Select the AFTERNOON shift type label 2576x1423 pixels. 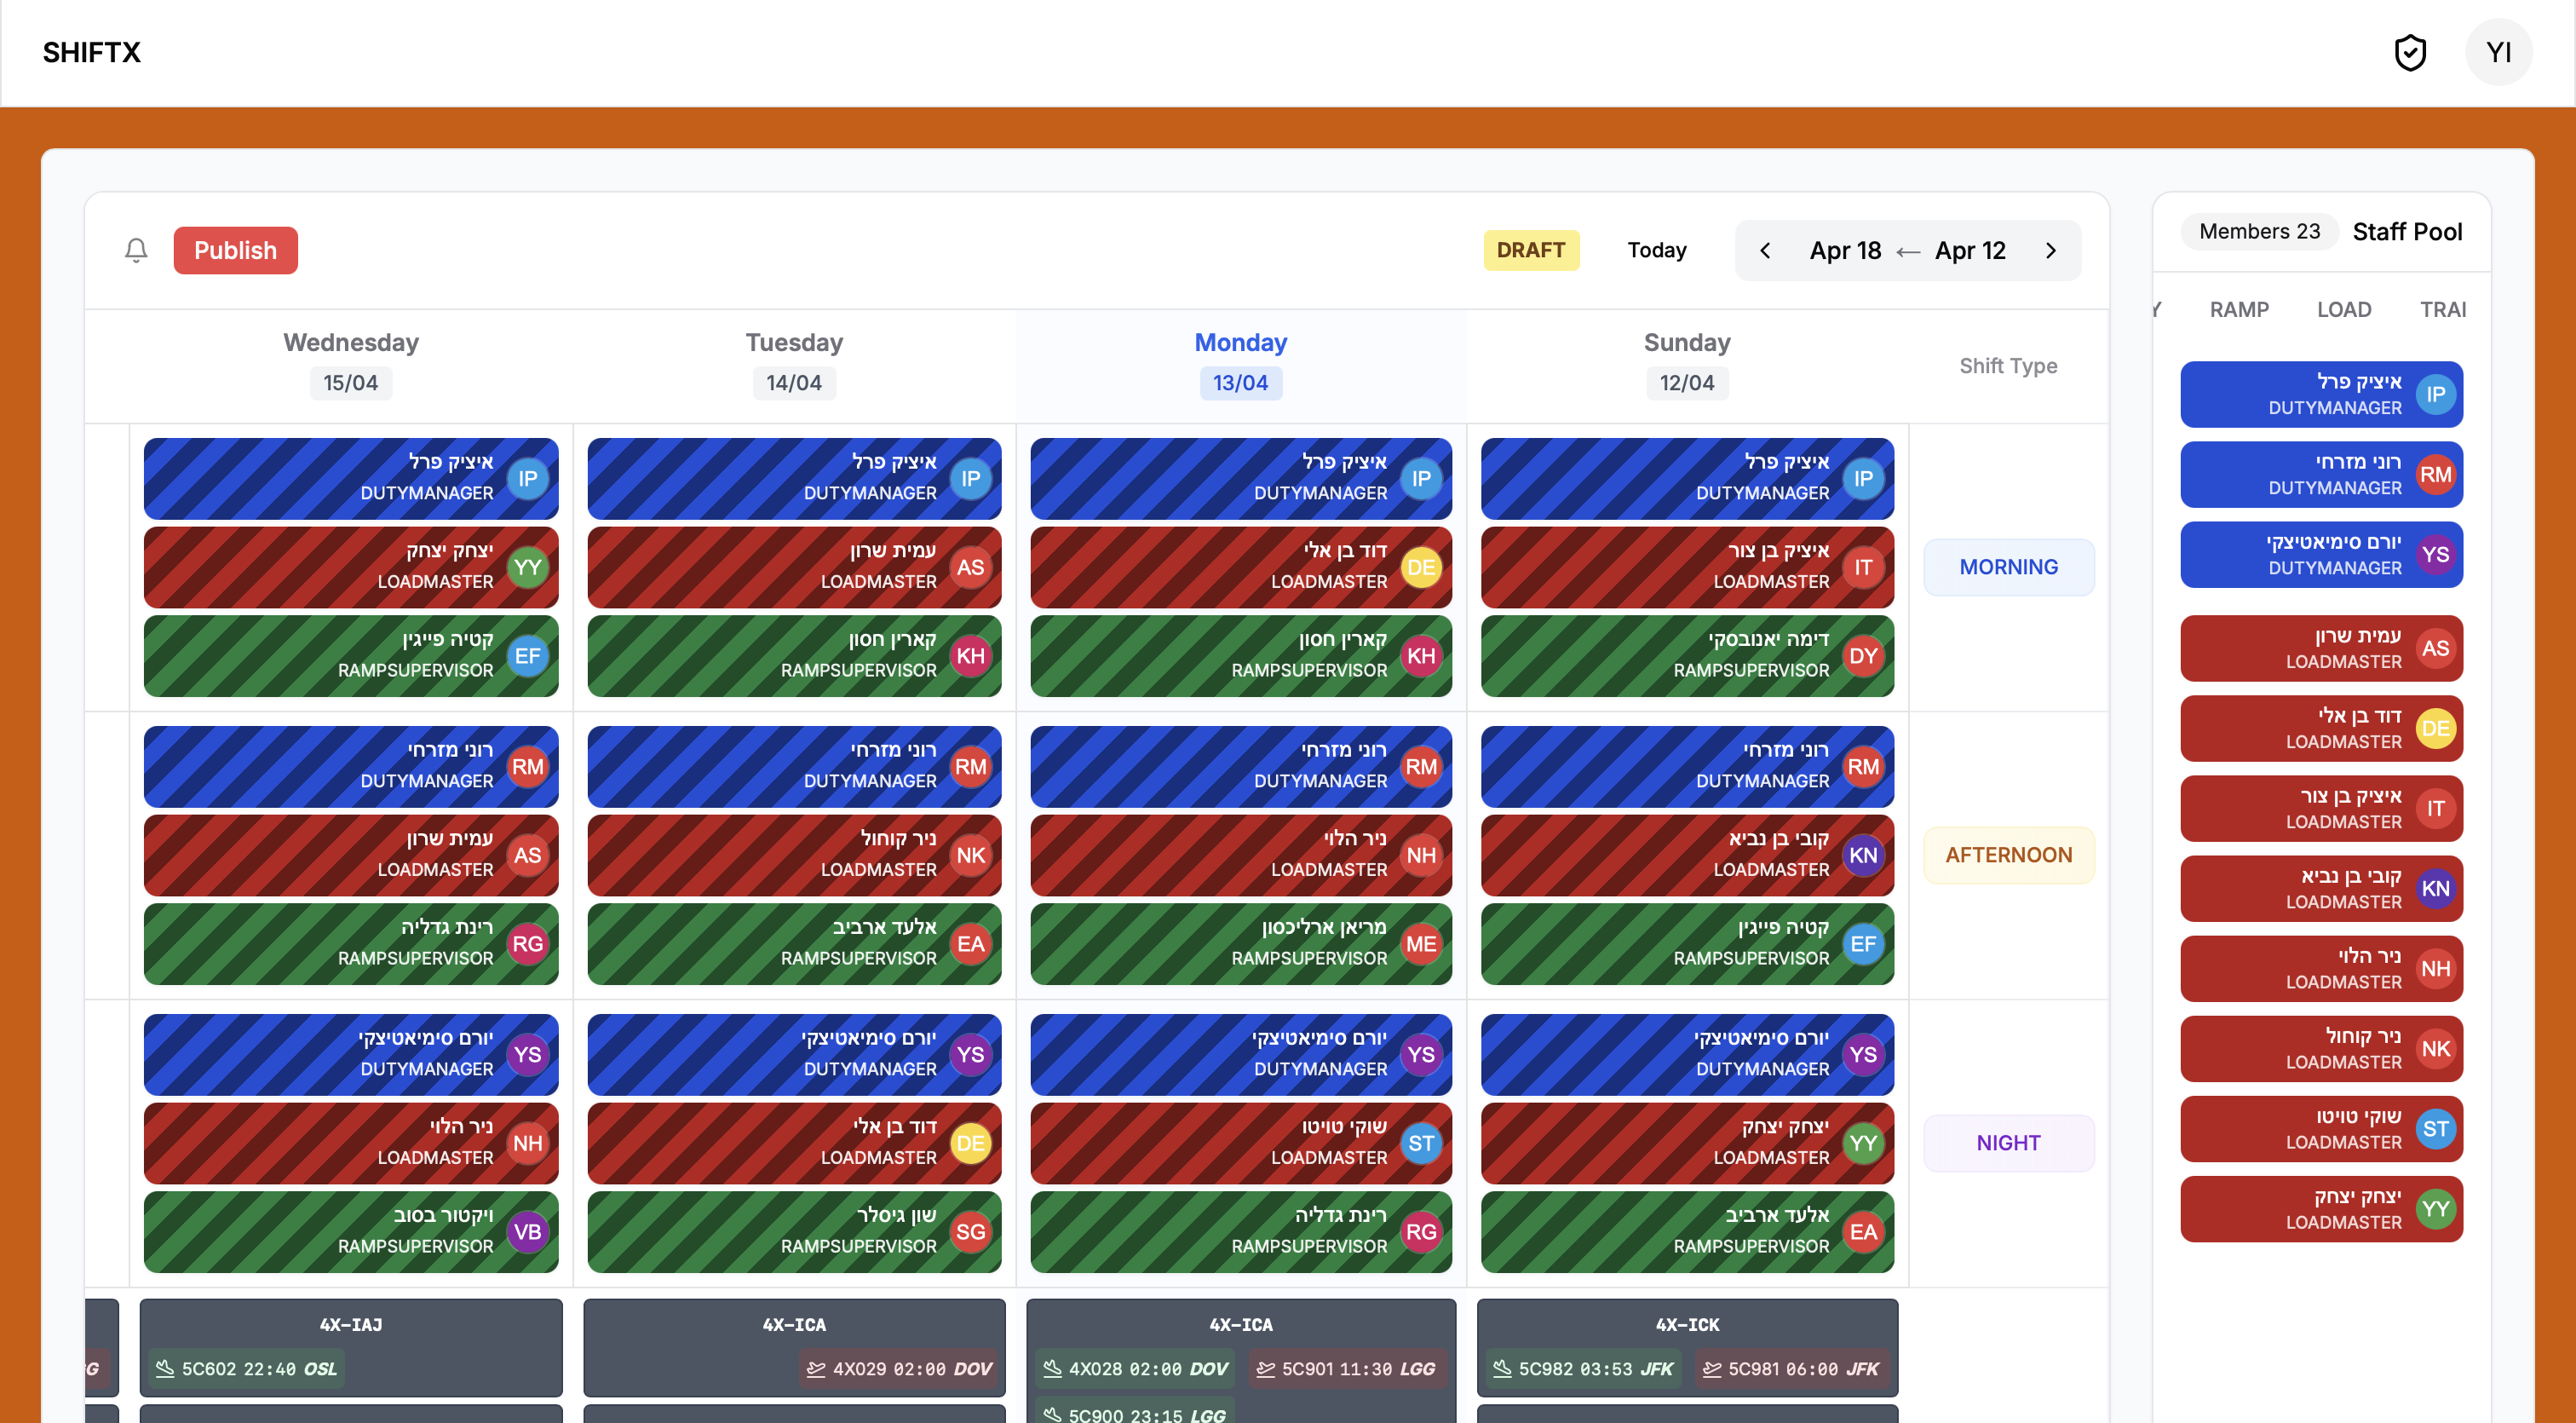pos(2008,855)
